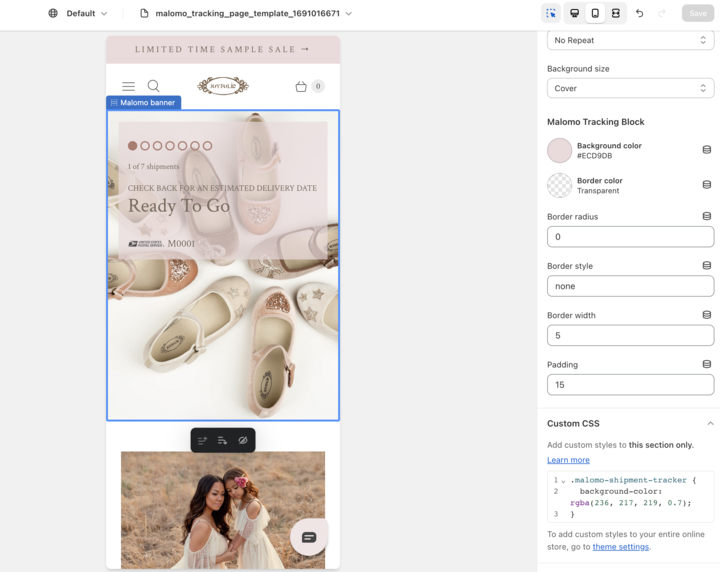Connect dynamic source for Border radius
Screen dimensions: 720x572
click(x=707, y=216)
